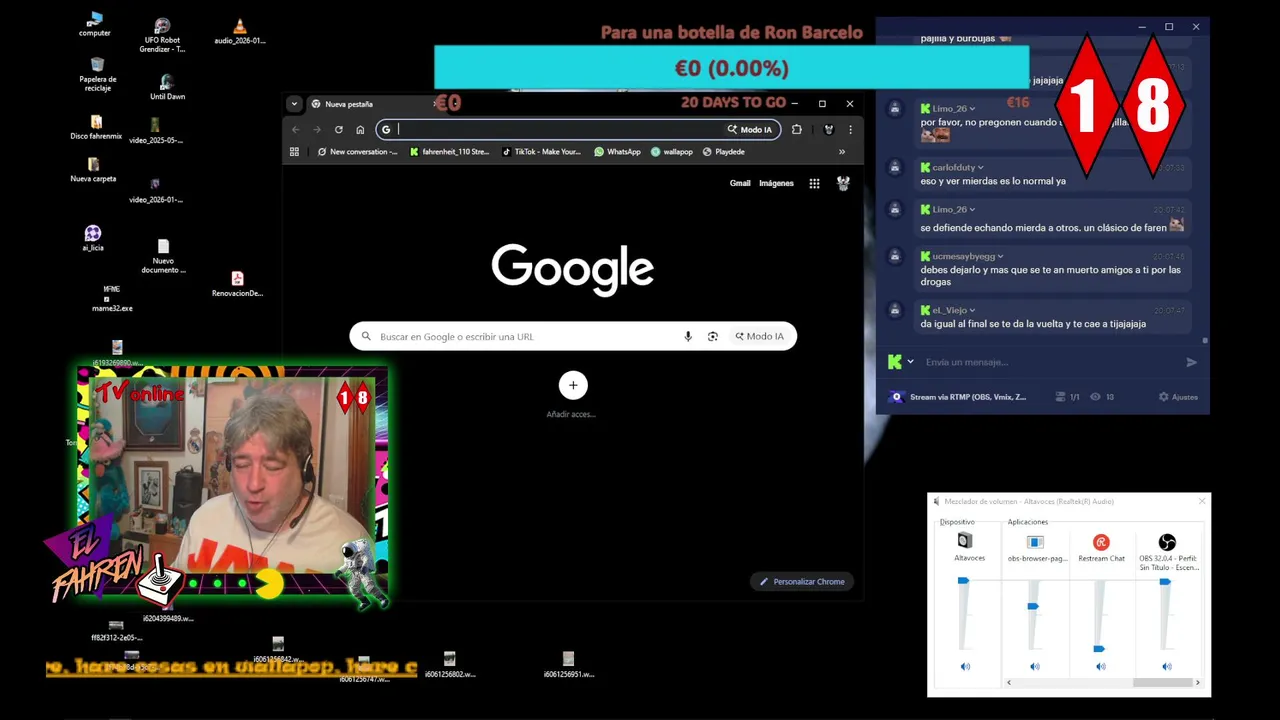
Task: Open UFO Robot Grendizer desktop shortcut
Action: (162, 35)
